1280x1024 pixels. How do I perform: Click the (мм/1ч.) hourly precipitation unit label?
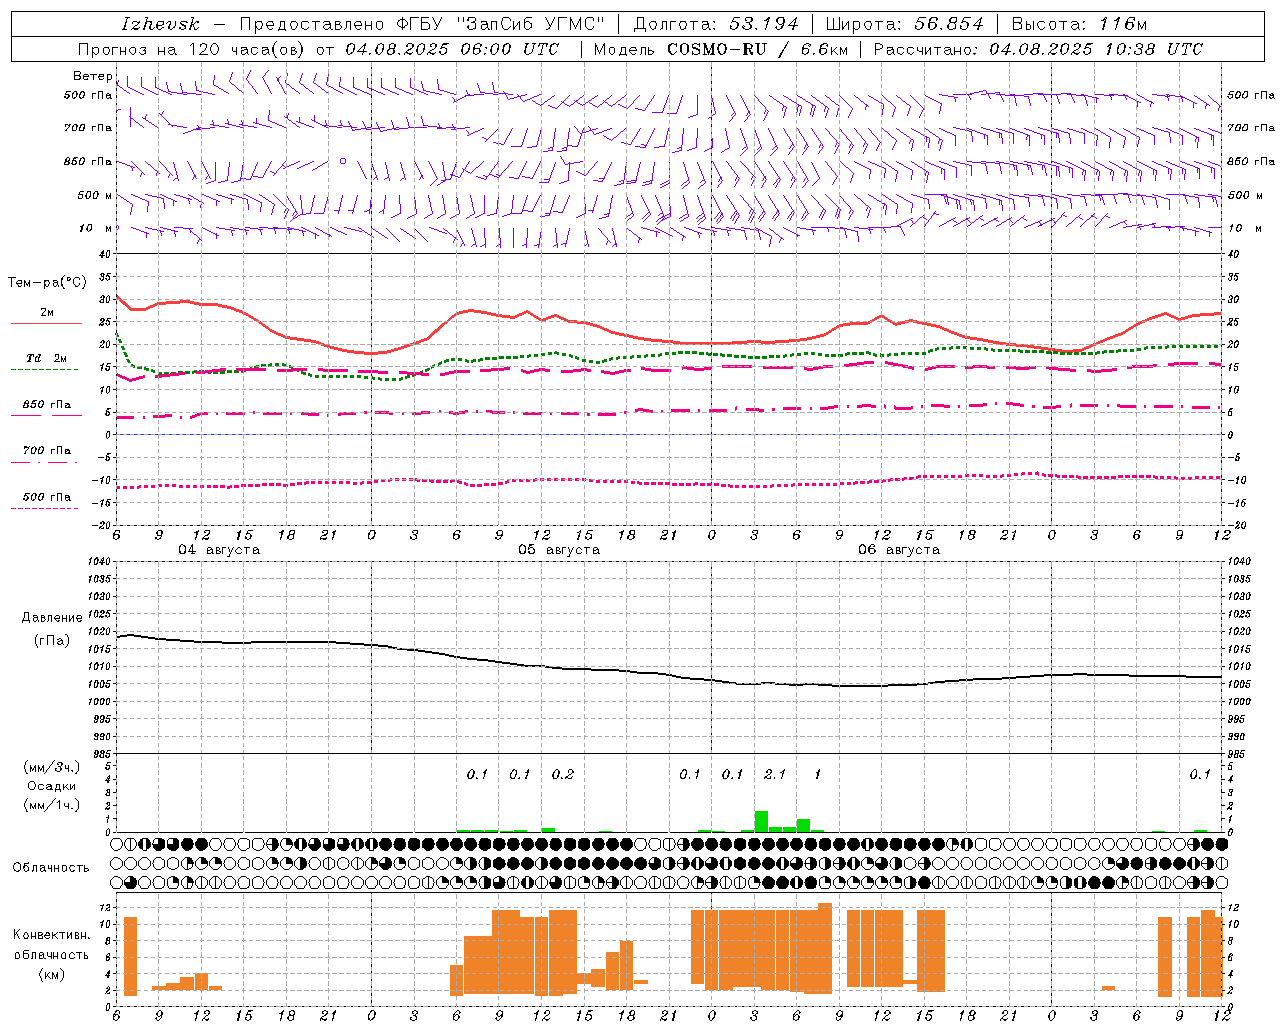pyautogui.click(x=52, y=805)
